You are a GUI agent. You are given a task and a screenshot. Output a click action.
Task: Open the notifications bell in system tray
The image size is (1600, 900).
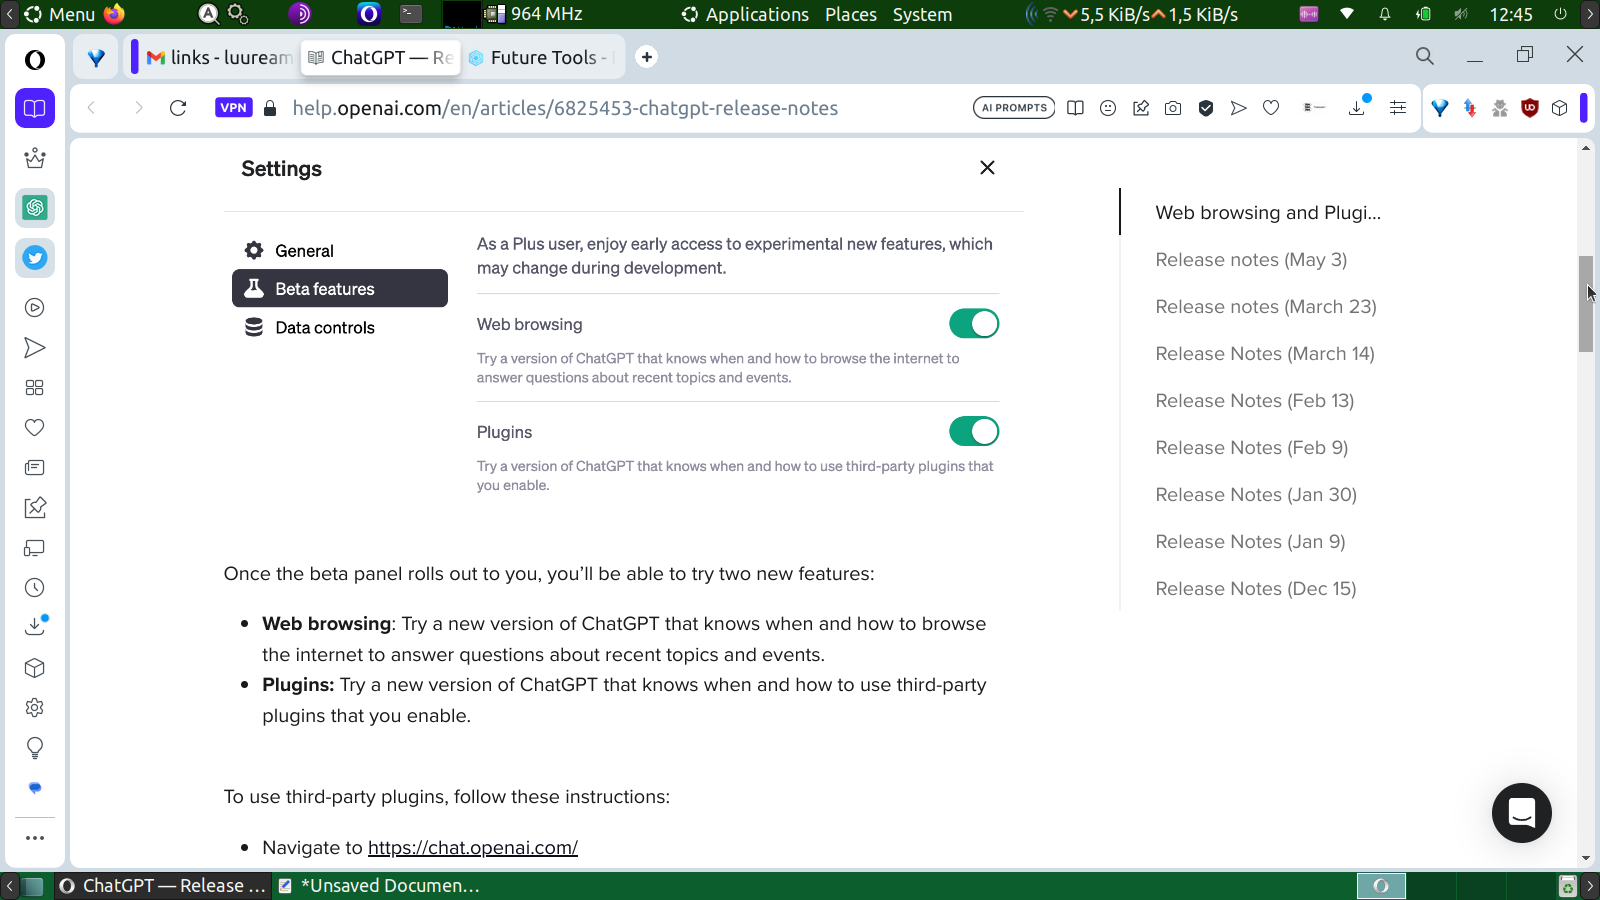1385,14
